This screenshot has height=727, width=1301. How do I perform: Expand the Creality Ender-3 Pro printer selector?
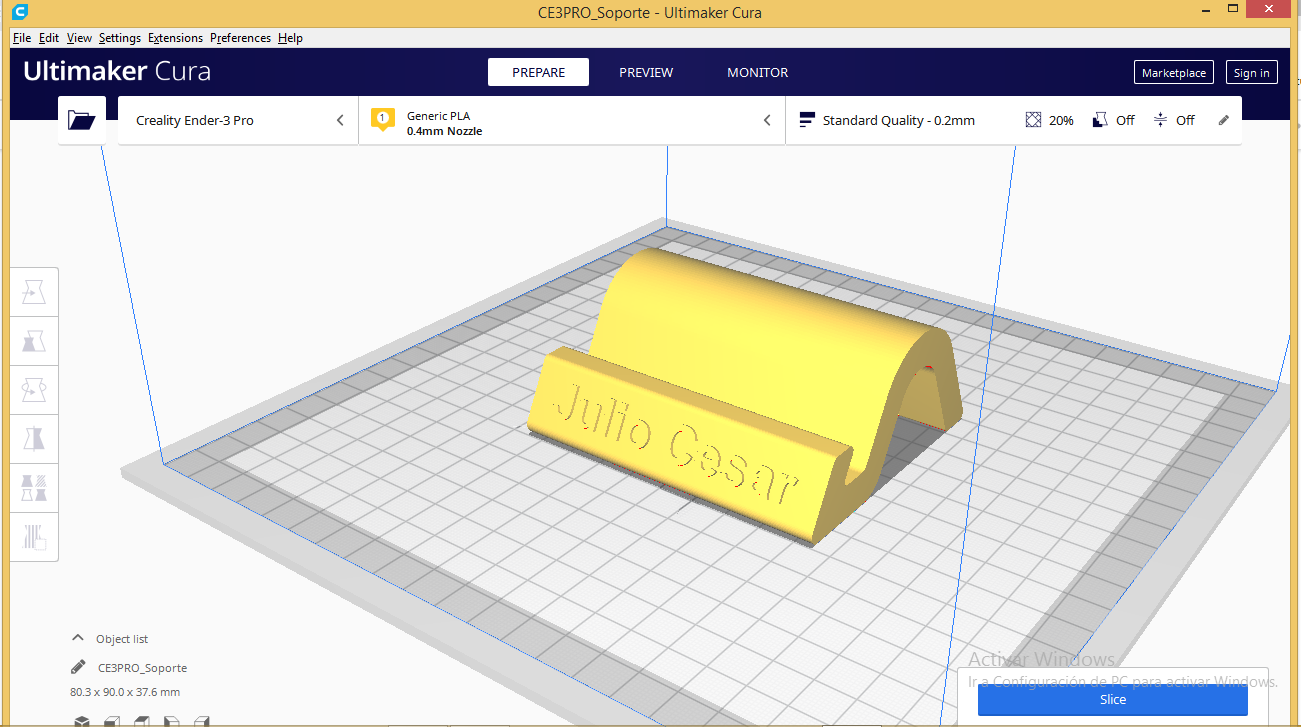(x=238, y=120)
